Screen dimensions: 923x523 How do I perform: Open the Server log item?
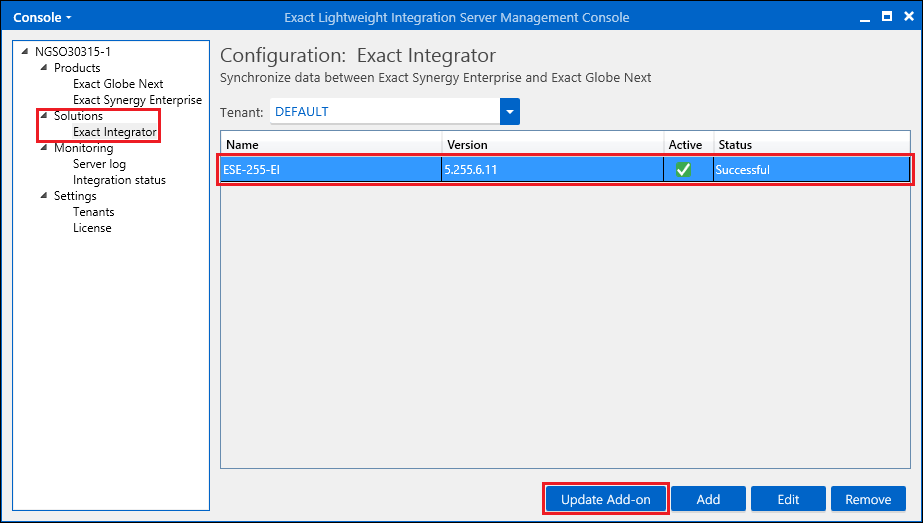click(x=99, y=164)
